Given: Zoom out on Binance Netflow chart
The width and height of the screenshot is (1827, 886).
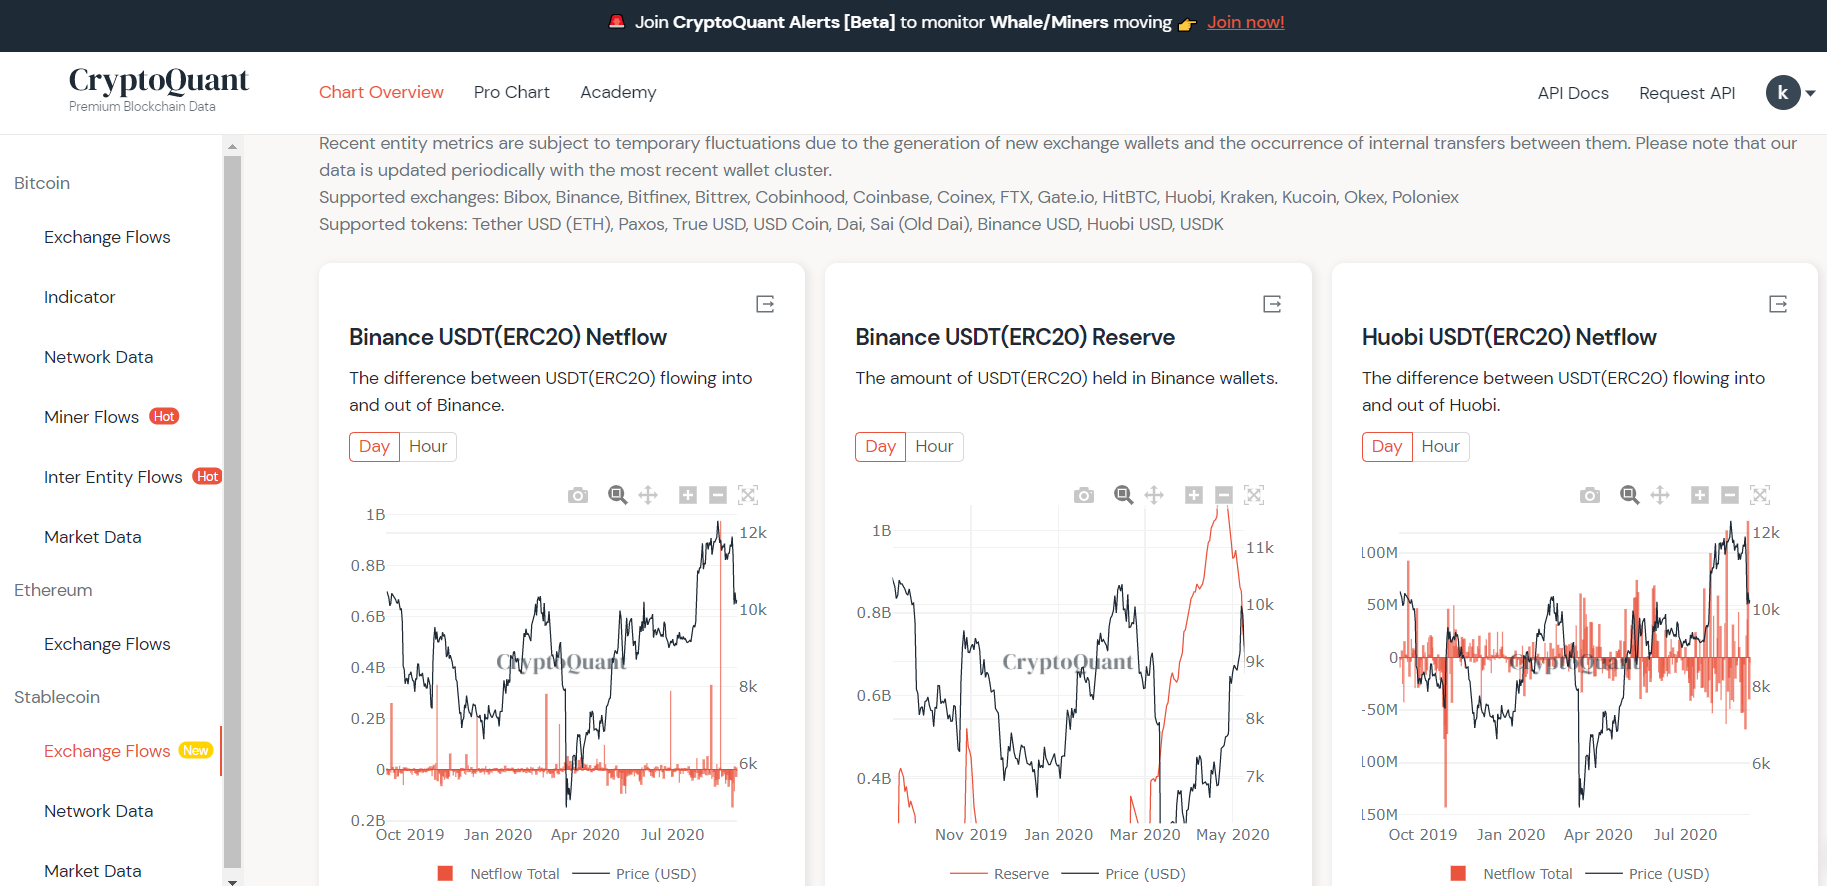Looking at the screenshot, I should pos(718,495).
